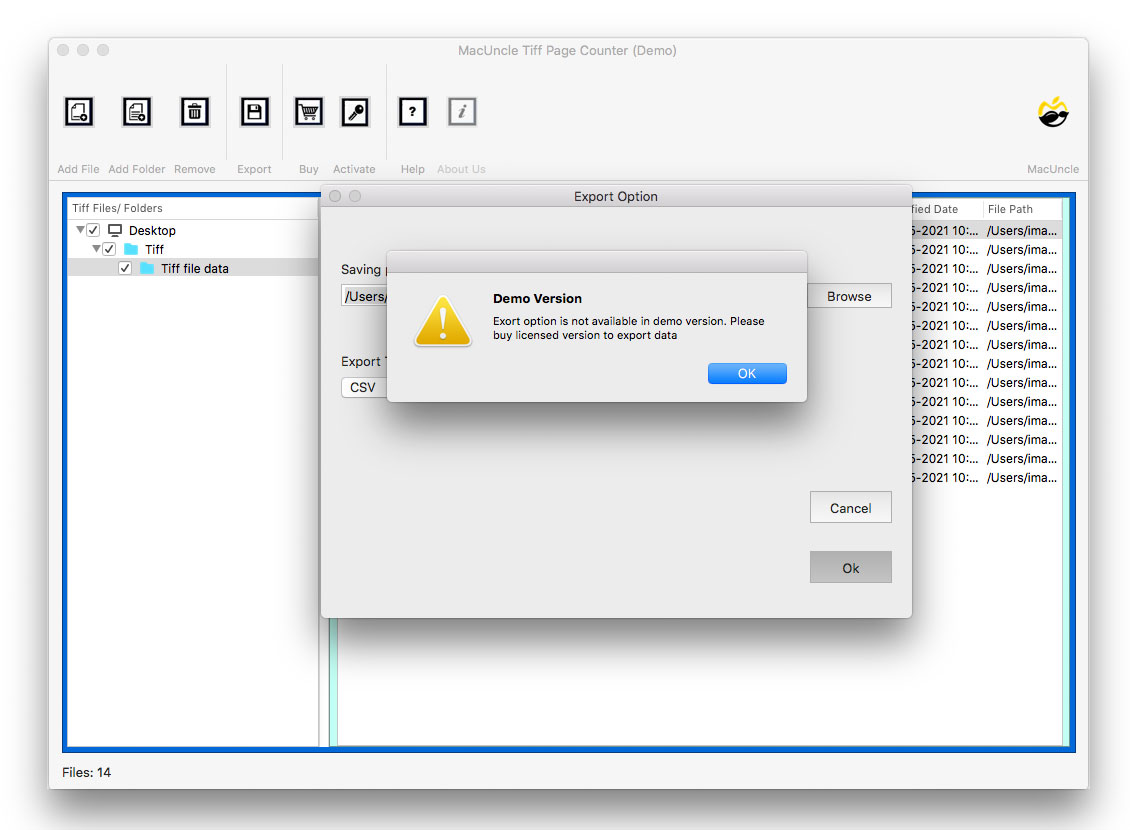Click the first /Users/ima... file path row
The height and width of the screenshot is (830, 1130).
(1022, 231)
